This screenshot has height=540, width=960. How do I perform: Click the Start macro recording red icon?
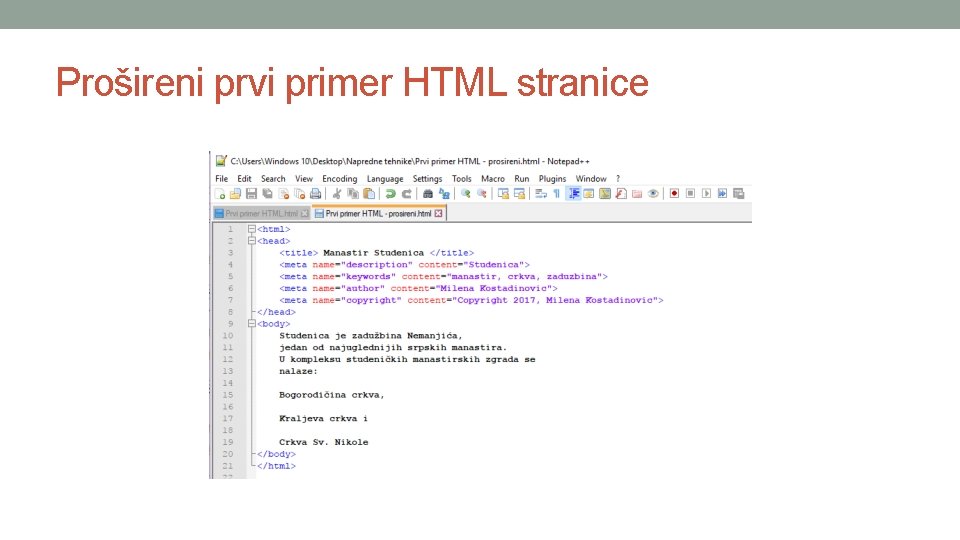tap(674, 193)
